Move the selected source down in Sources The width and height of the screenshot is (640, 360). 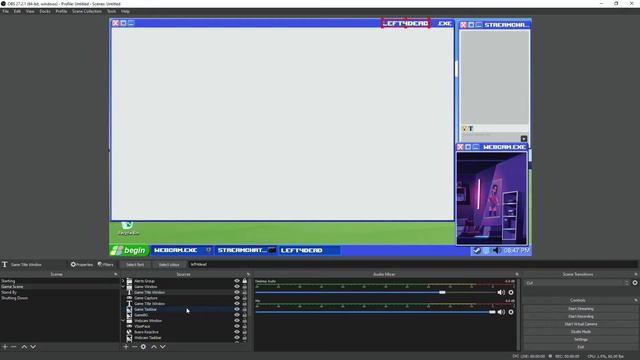pos(162,347)
